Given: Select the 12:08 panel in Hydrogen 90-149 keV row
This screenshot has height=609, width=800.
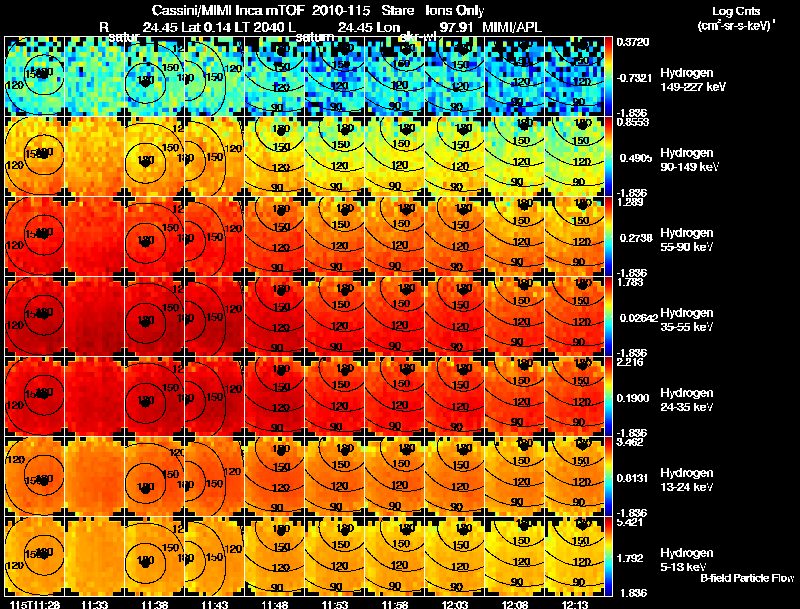Looking at the screenshot, I should tap(515, 156).
